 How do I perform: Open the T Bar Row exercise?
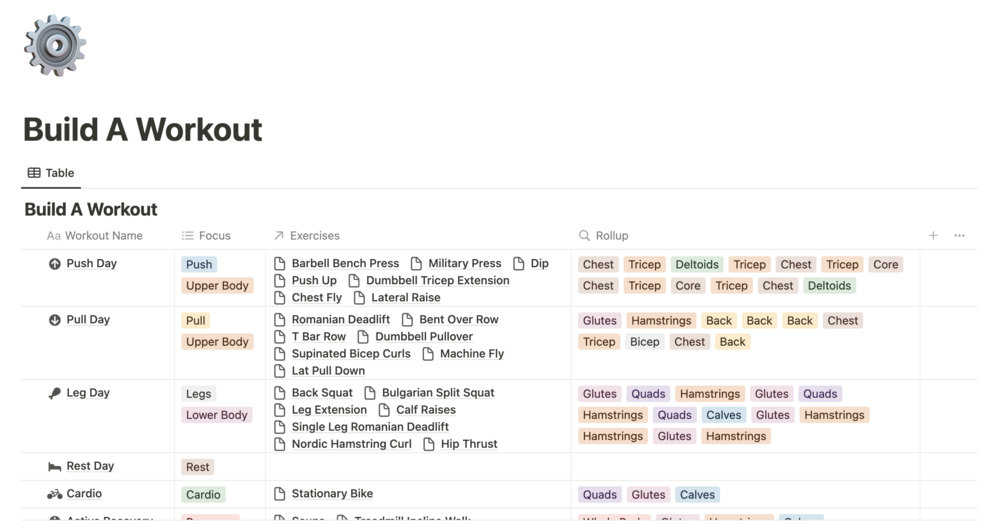pos(319,337)
